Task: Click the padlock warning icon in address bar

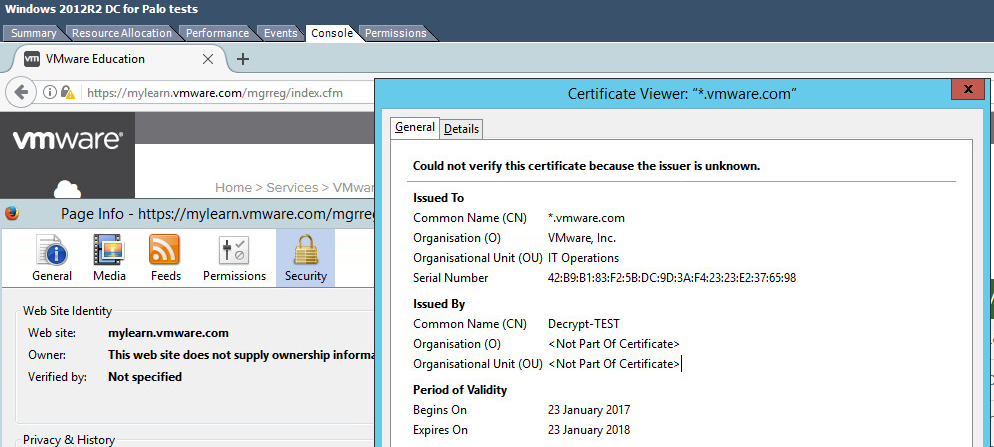Action: 67,93
